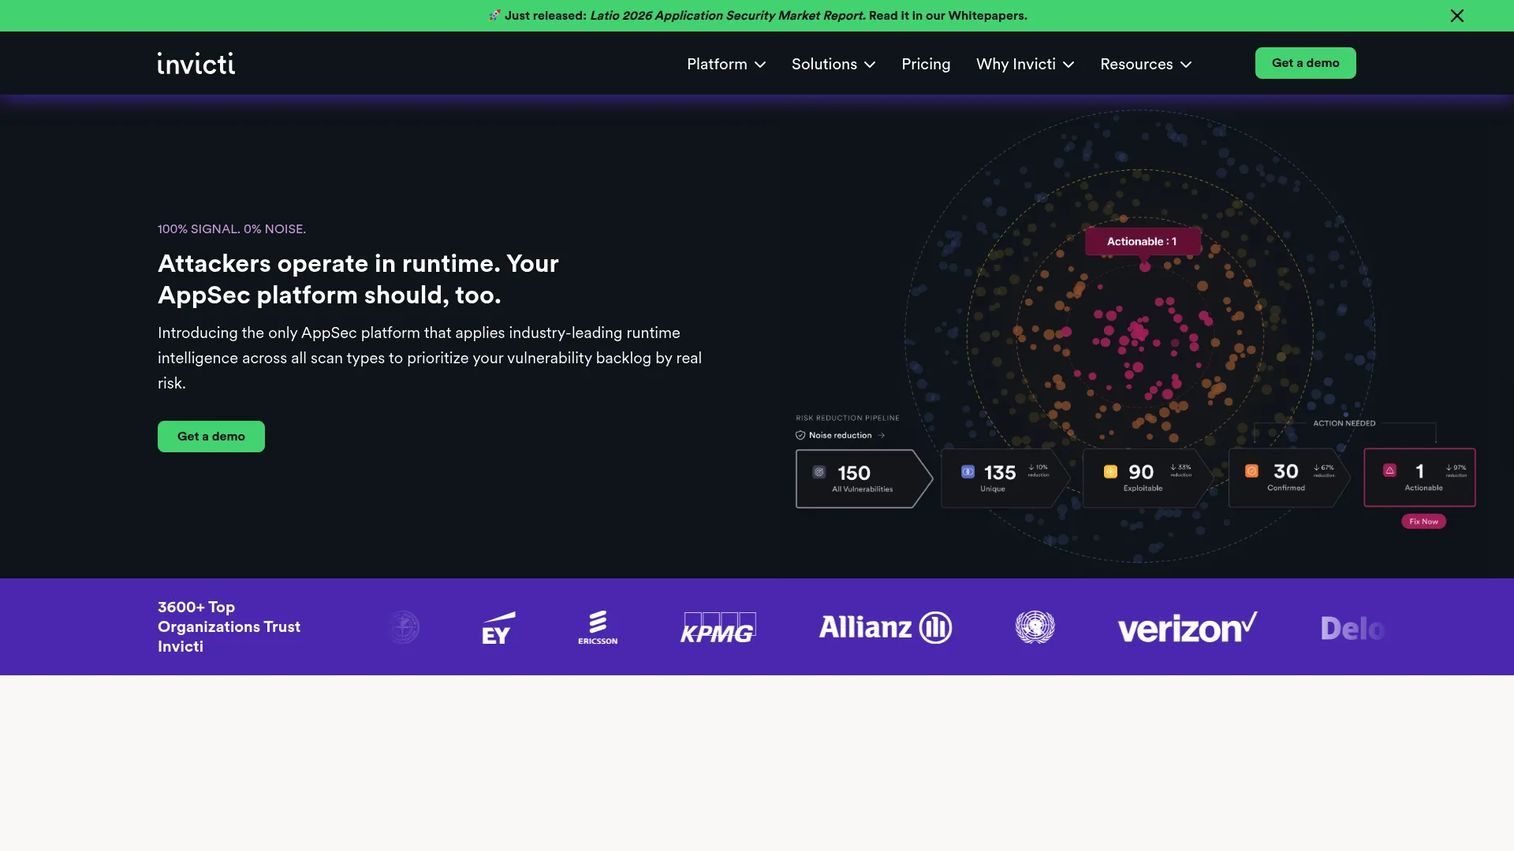
Task: Click the Actionable : 1 label
Action: click(x=1142, y=241)
